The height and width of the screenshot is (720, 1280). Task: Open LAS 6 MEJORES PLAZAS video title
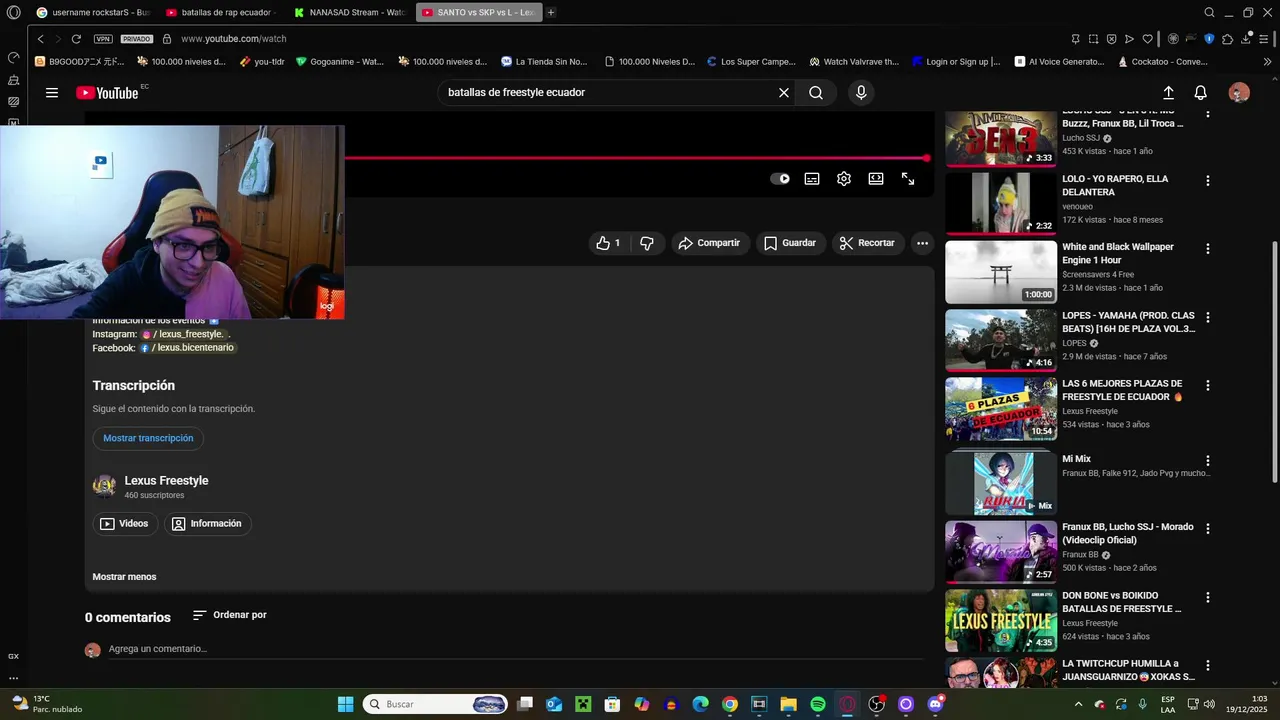coord(1123,390)
